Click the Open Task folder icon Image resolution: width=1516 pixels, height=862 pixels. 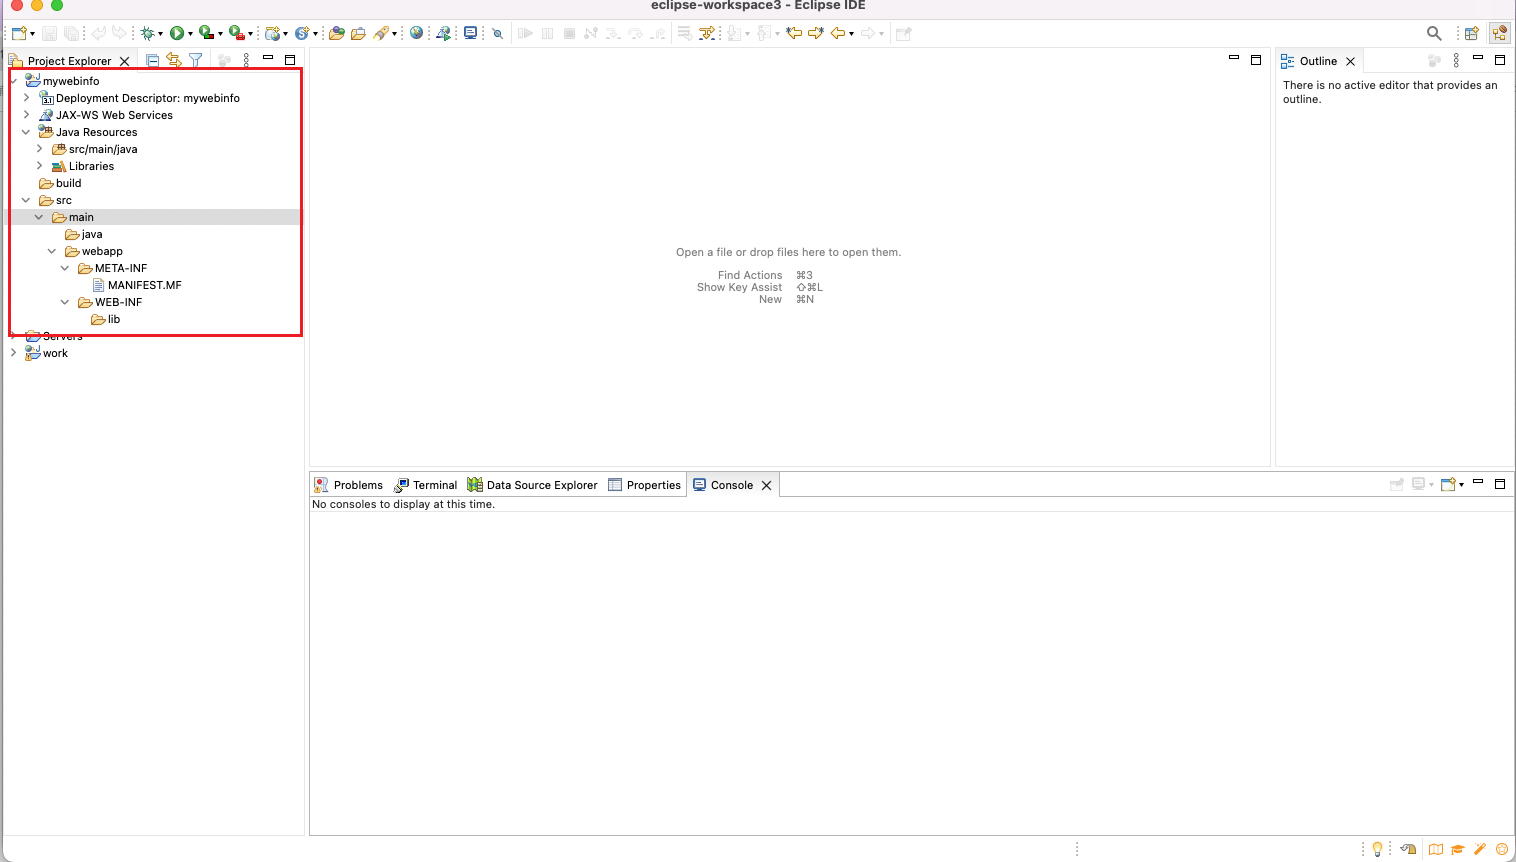tap(358, 33)
